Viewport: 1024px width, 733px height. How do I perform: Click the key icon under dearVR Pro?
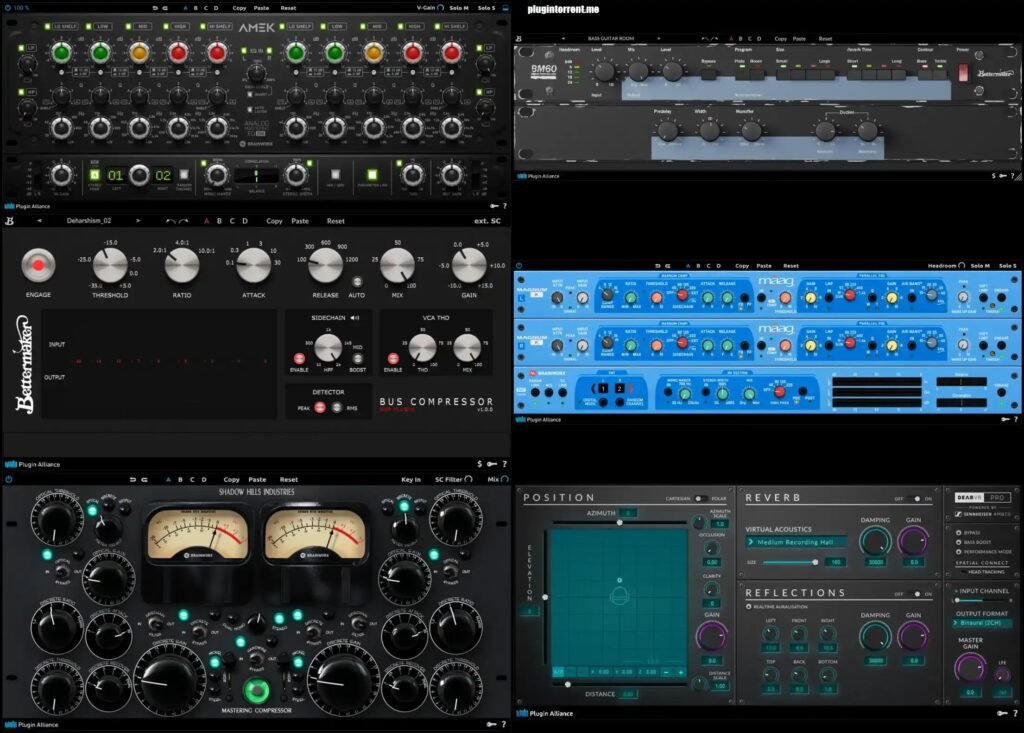(1003, 713)
